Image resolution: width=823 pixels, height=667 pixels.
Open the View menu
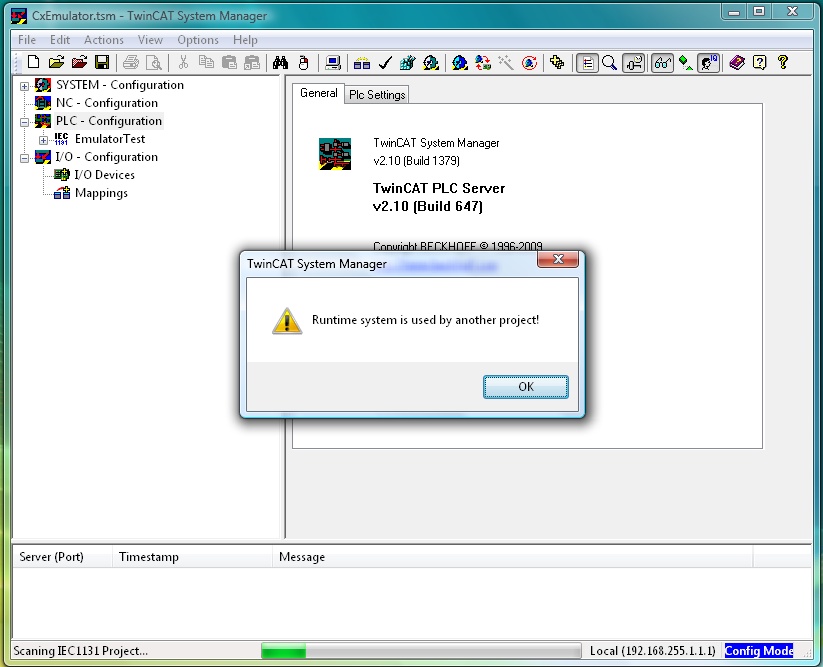pos(150,40)
